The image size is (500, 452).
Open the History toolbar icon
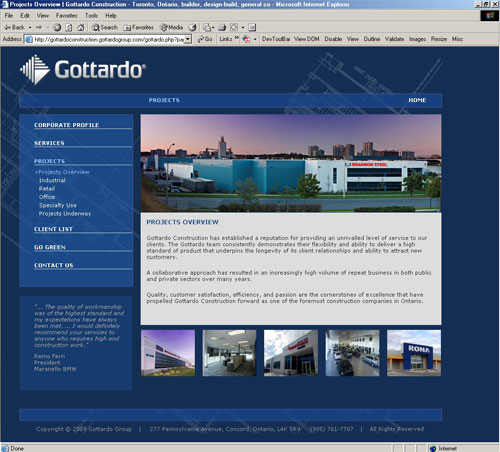(x=193, y=27)
